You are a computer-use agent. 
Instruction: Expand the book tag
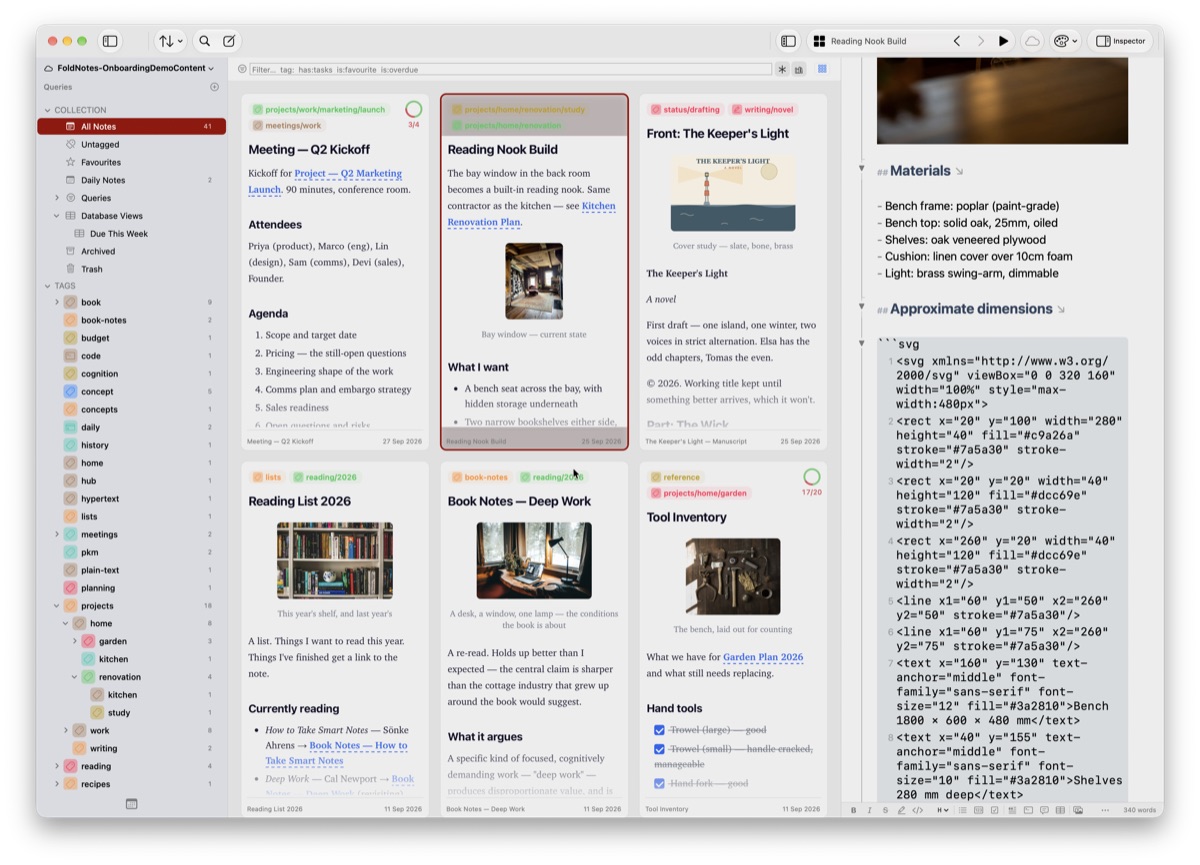(57, 302)
